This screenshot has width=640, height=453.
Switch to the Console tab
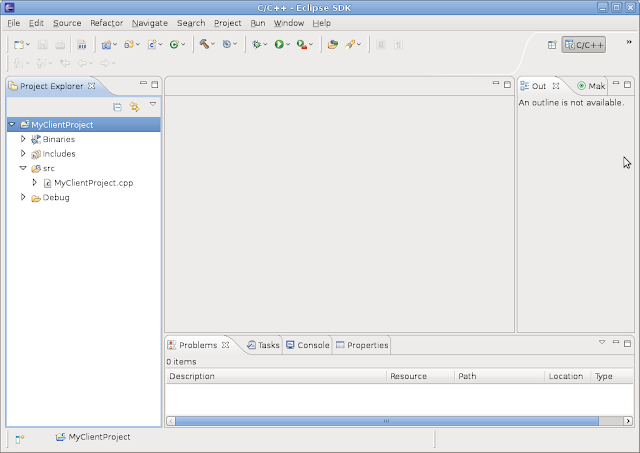click(x=308, y=345)
